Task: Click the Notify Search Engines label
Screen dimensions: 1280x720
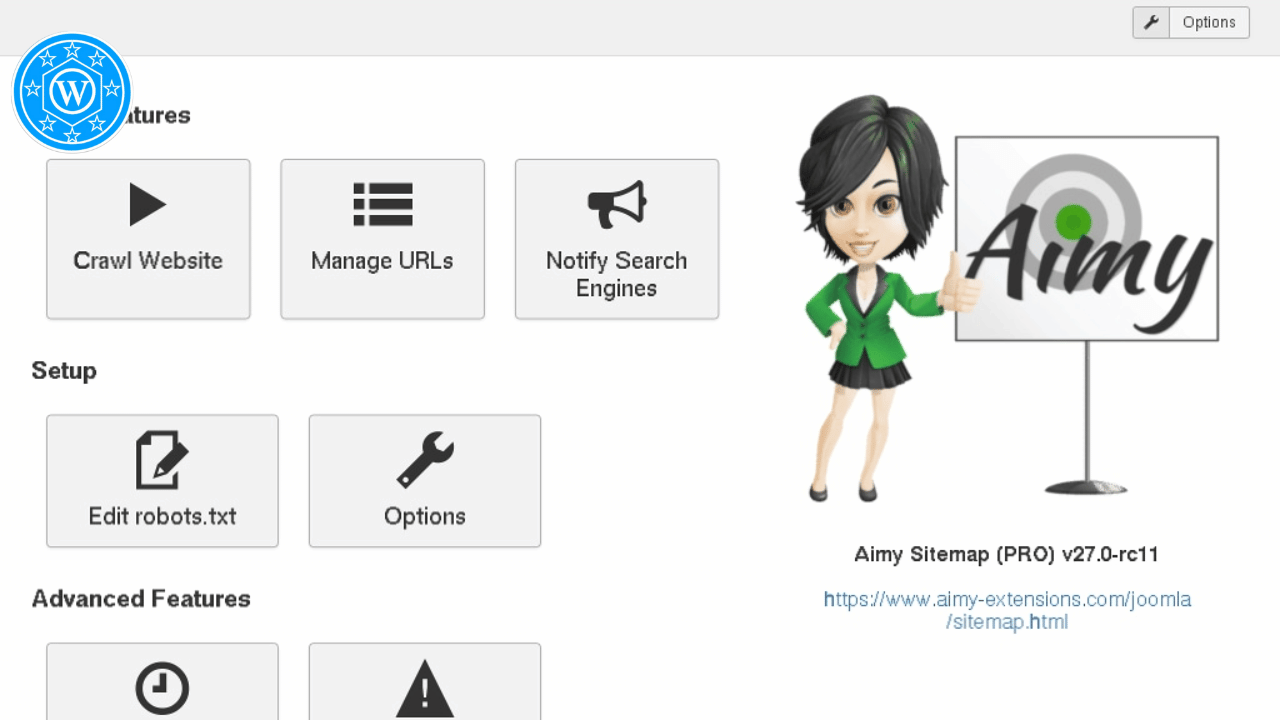Action: [x=617, y=274]
